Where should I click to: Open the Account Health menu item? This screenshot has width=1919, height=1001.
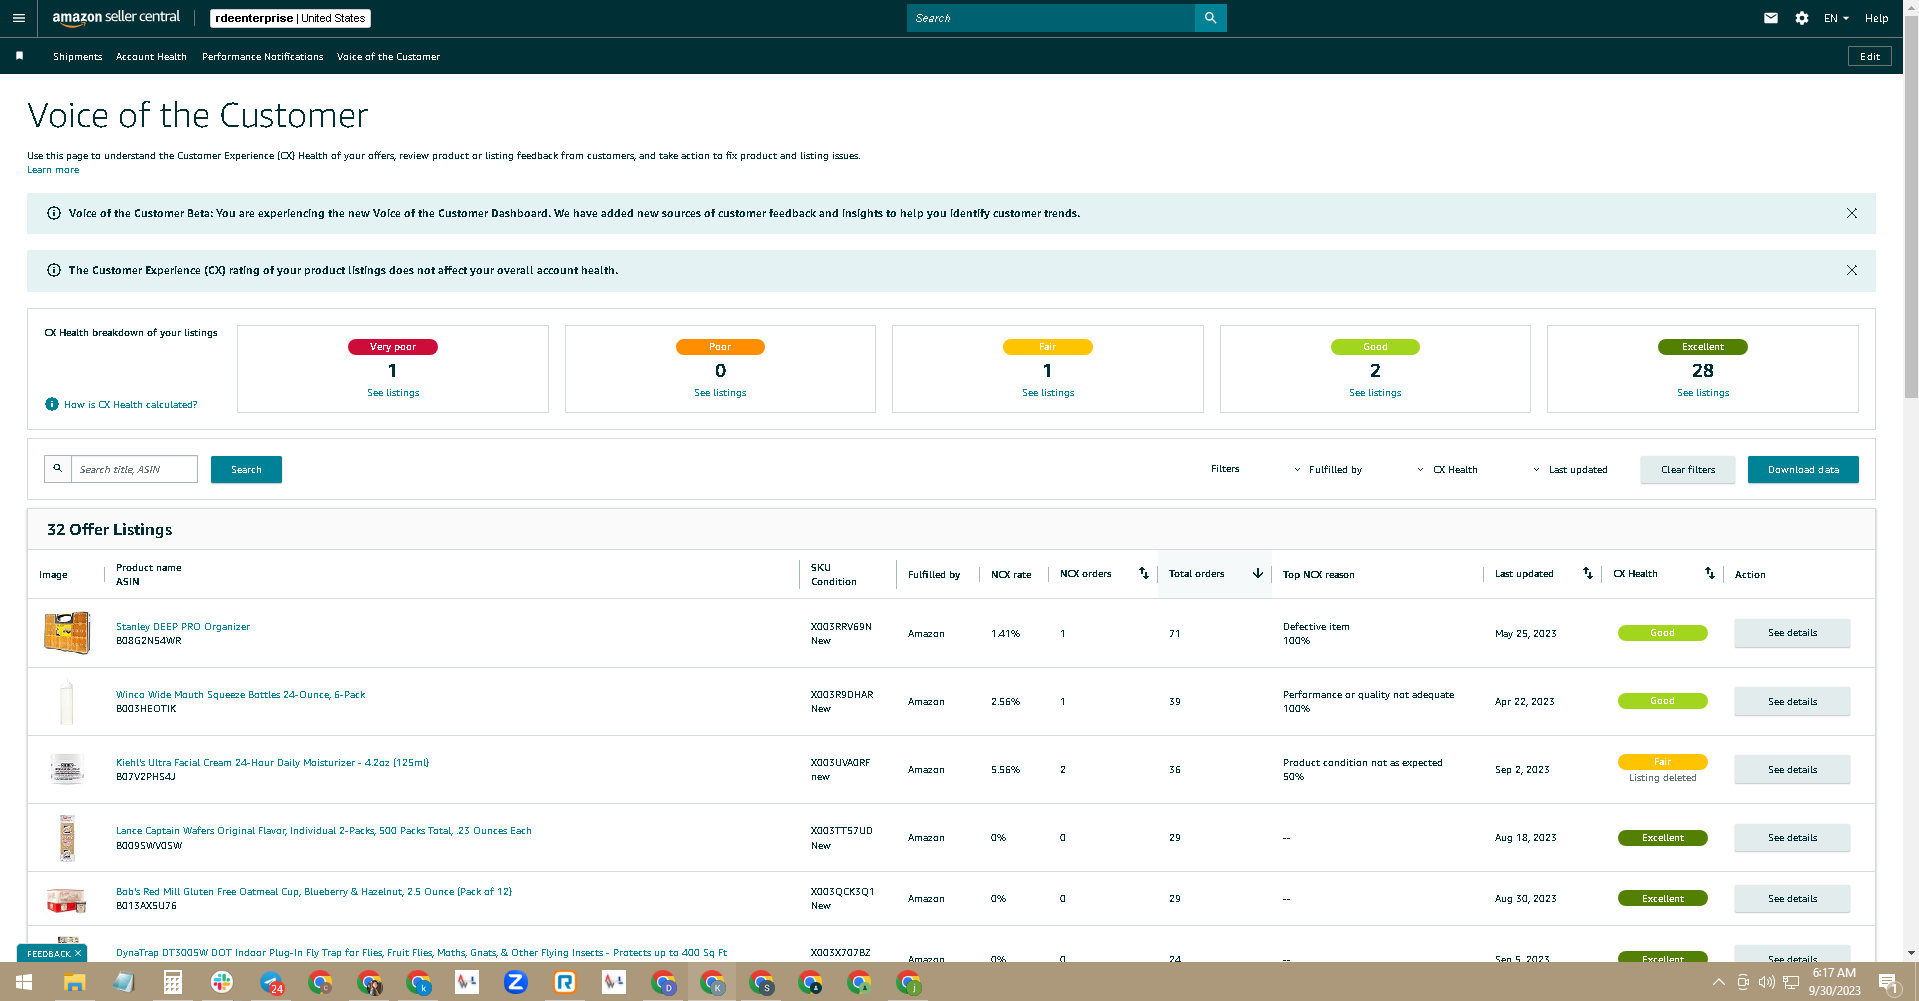[151, 56]
